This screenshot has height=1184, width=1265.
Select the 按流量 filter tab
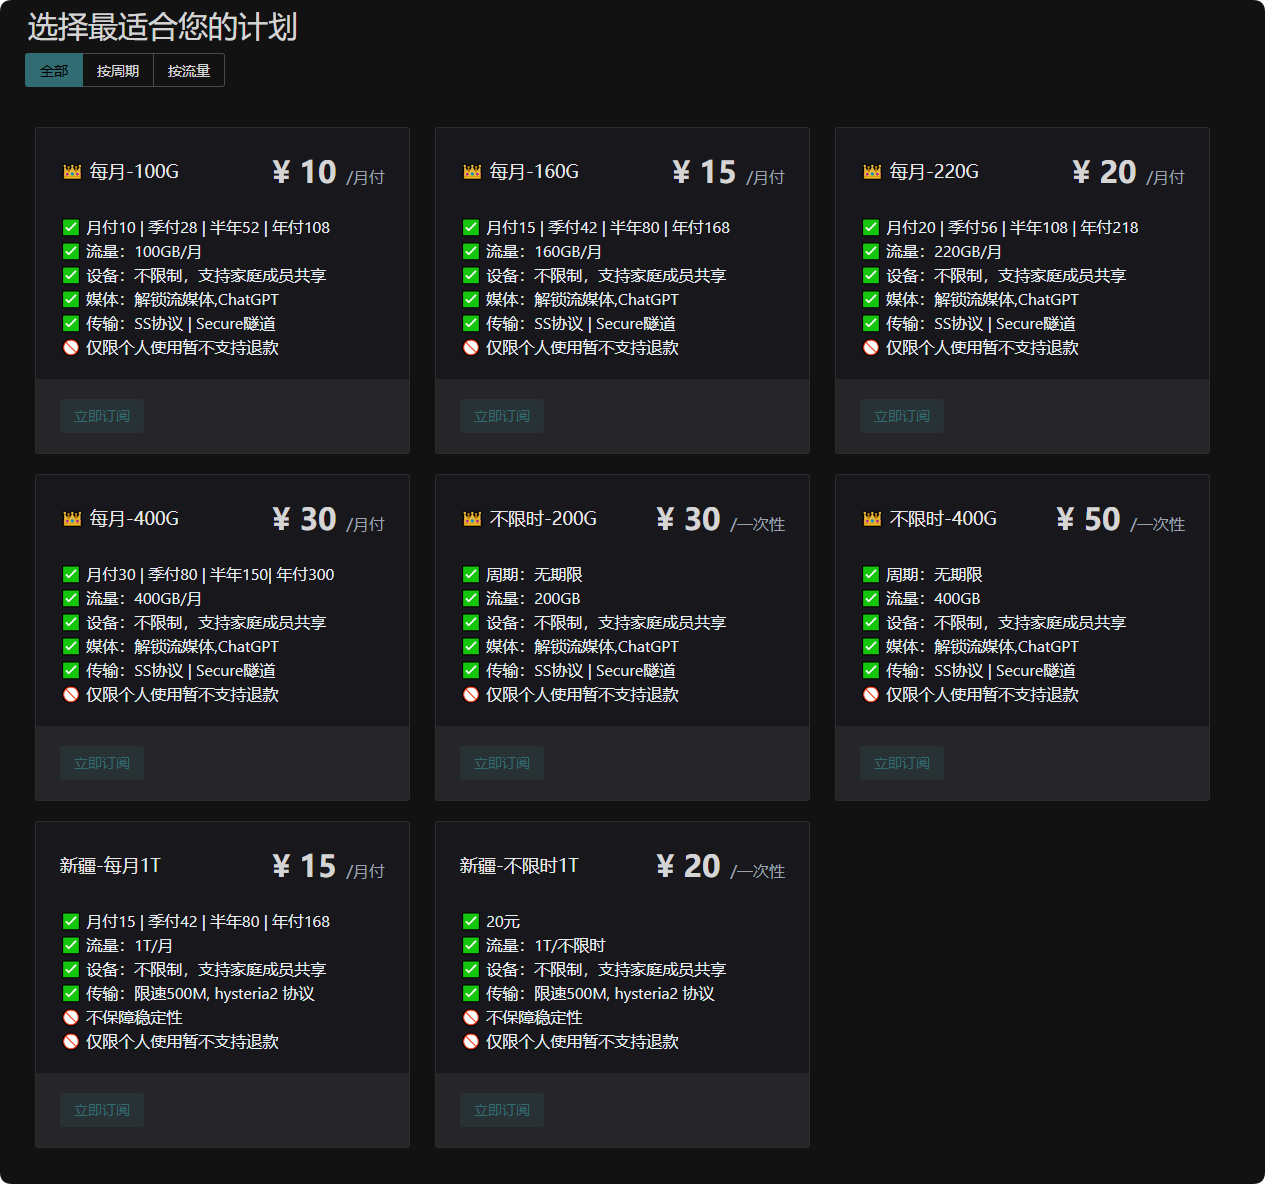(189, 71)
